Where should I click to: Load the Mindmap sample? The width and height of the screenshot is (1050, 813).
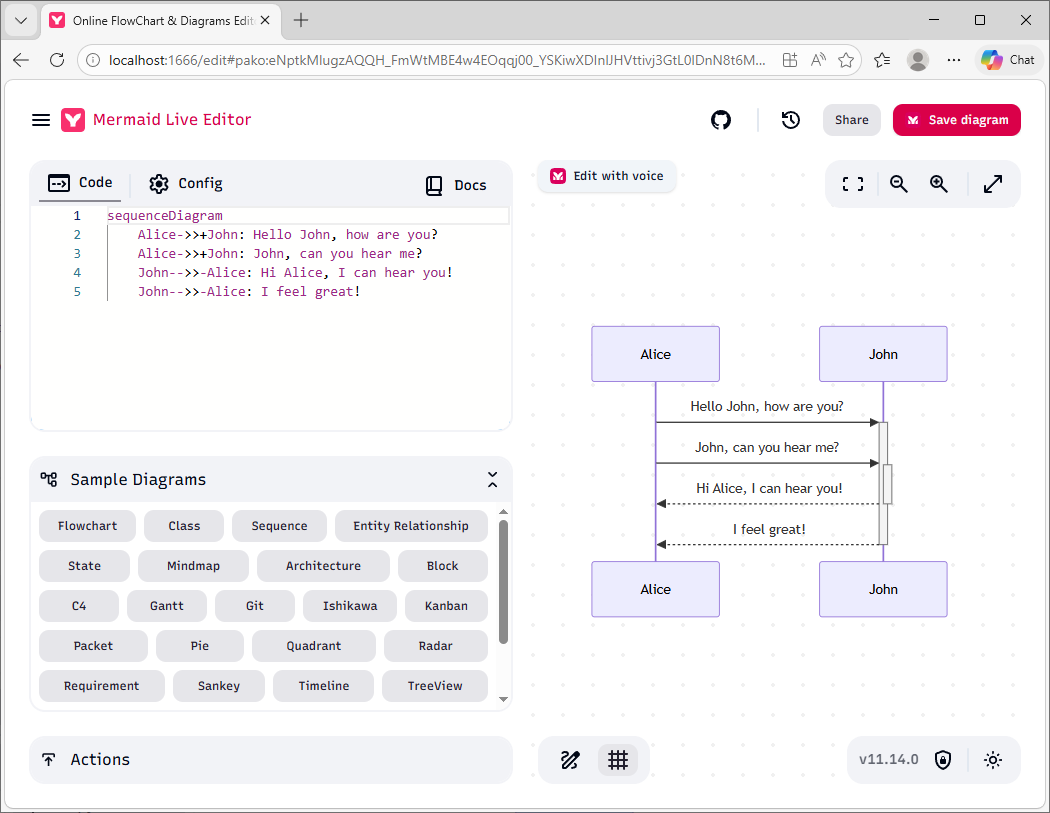click(x=193, y=566)
